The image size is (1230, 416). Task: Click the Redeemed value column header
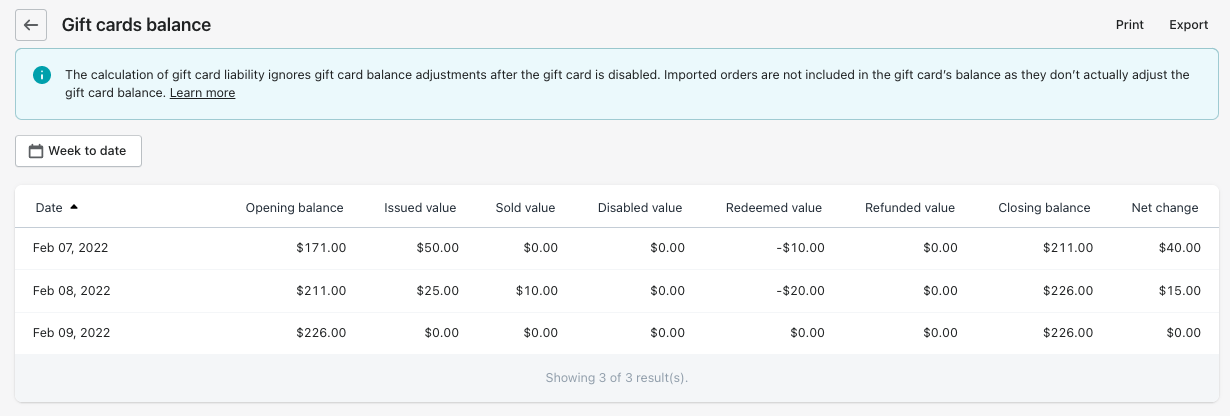click(x=774, y=208)
